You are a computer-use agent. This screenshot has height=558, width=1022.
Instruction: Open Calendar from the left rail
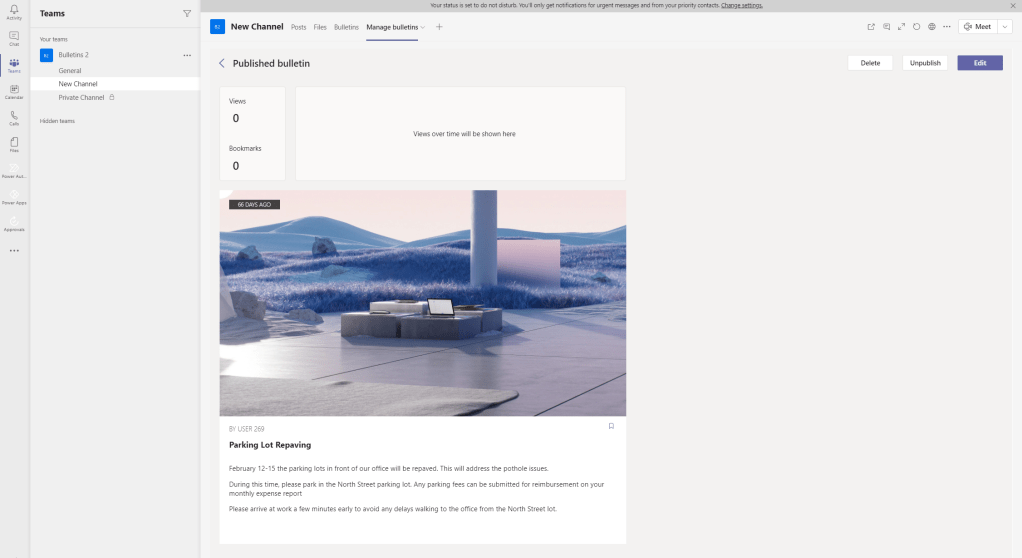pos(14,91)
